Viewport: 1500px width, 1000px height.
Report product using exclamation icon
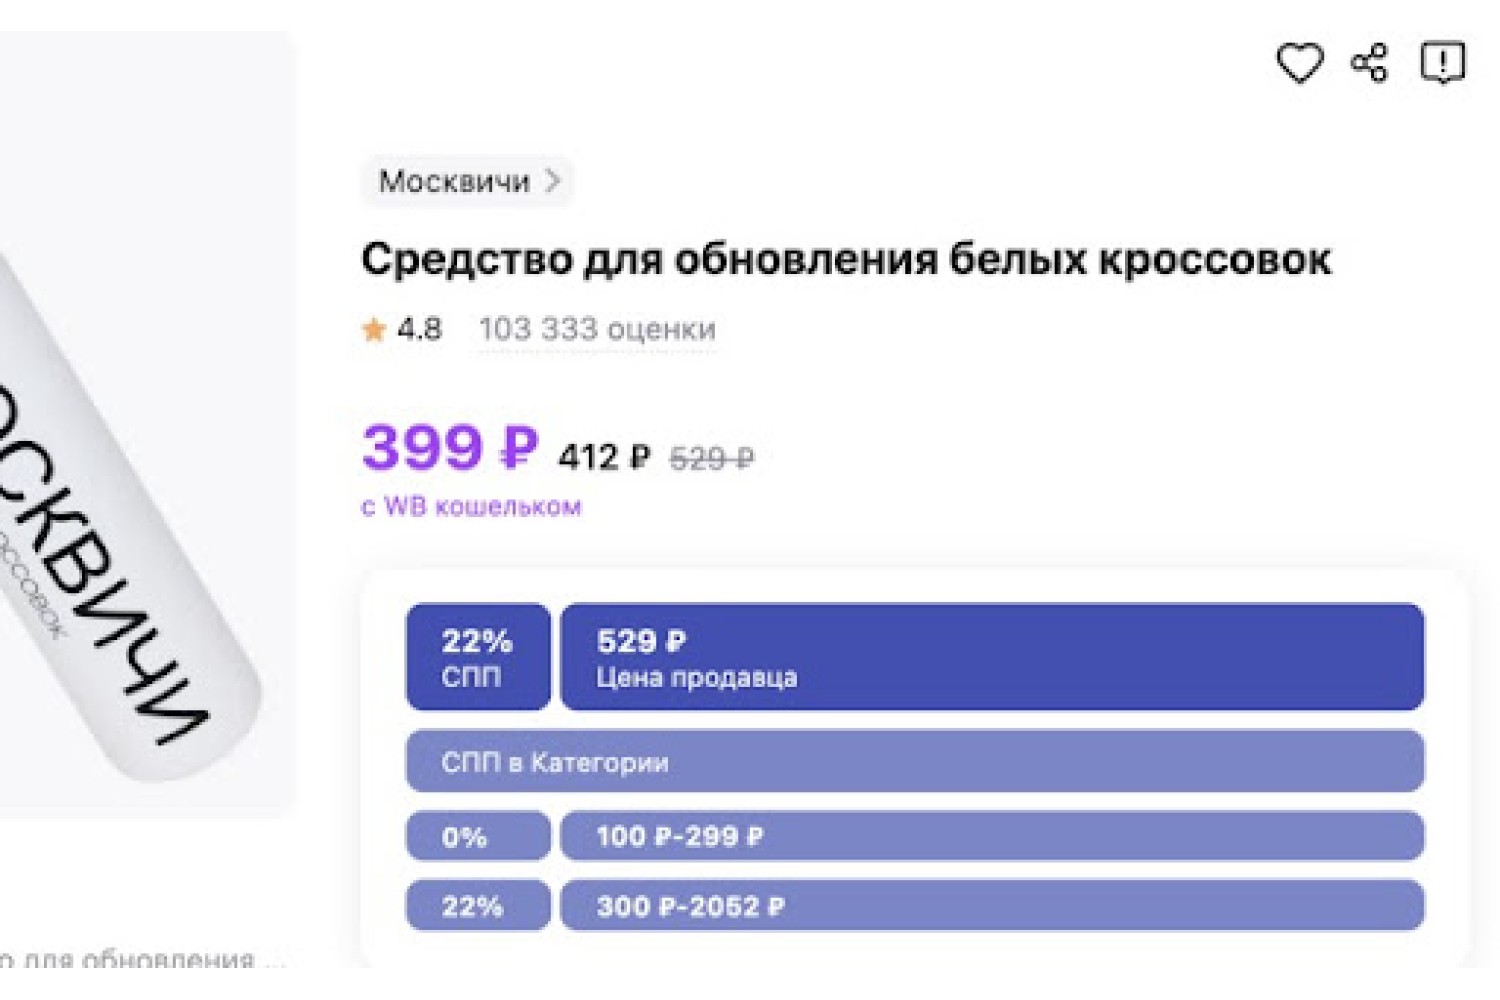tap(1442, 63)
